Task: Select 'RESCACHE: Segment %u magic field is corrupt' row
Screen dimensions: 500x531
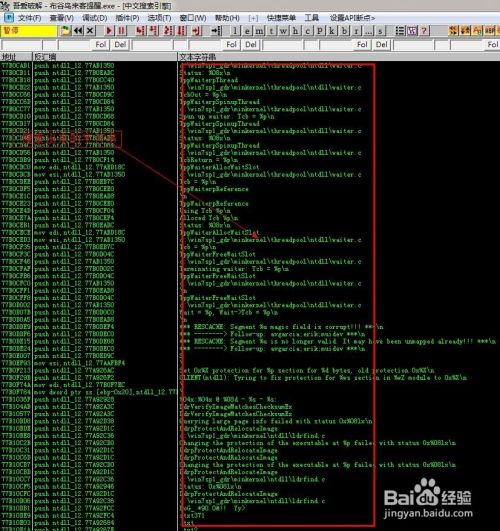Action: pos(282,327)
